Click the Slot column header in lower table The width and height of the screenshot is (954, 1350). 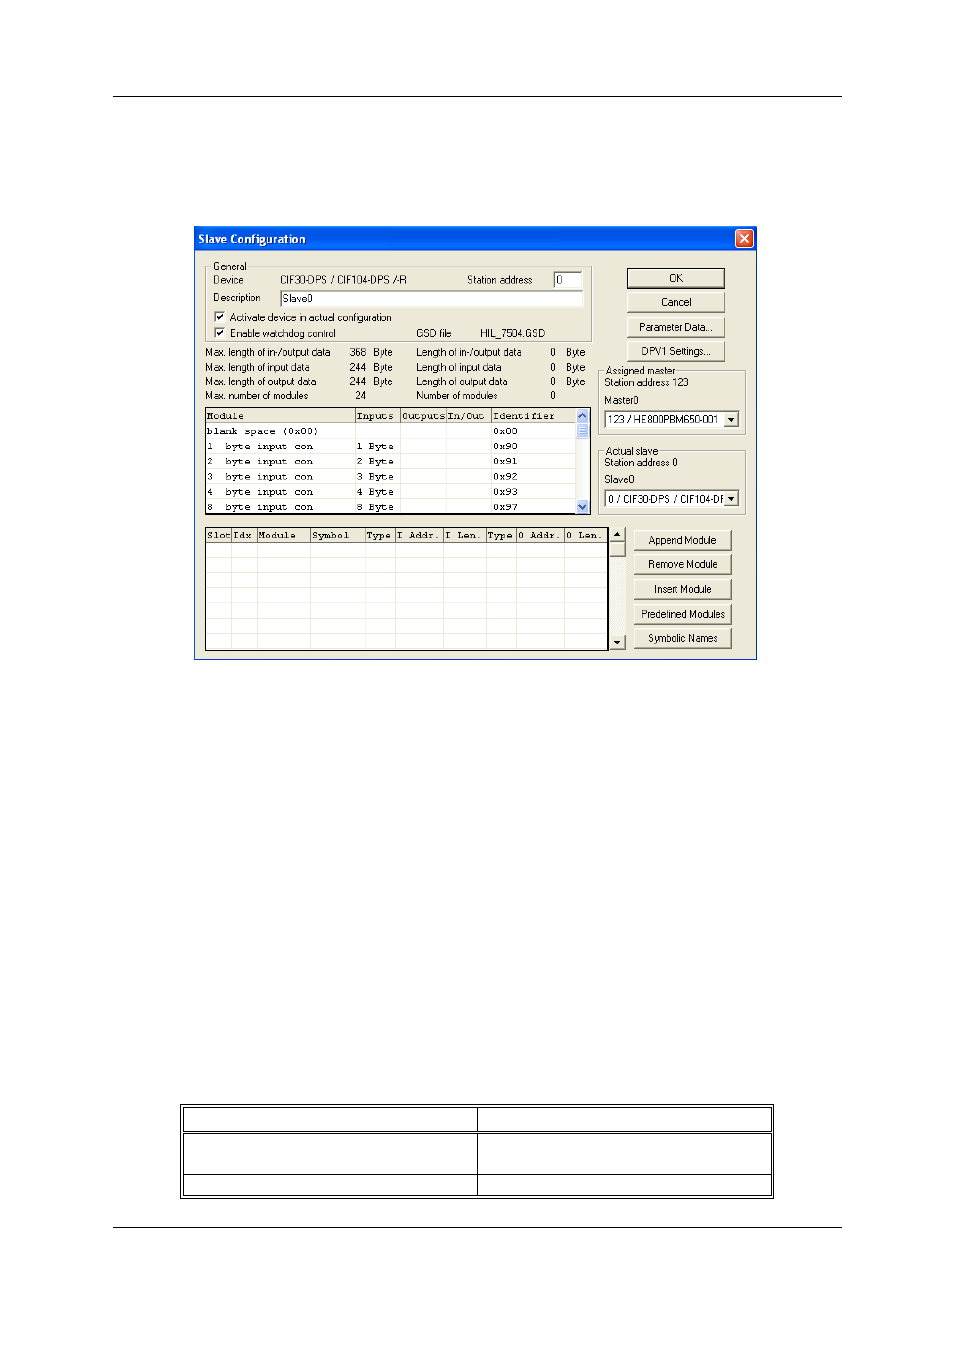218,535
